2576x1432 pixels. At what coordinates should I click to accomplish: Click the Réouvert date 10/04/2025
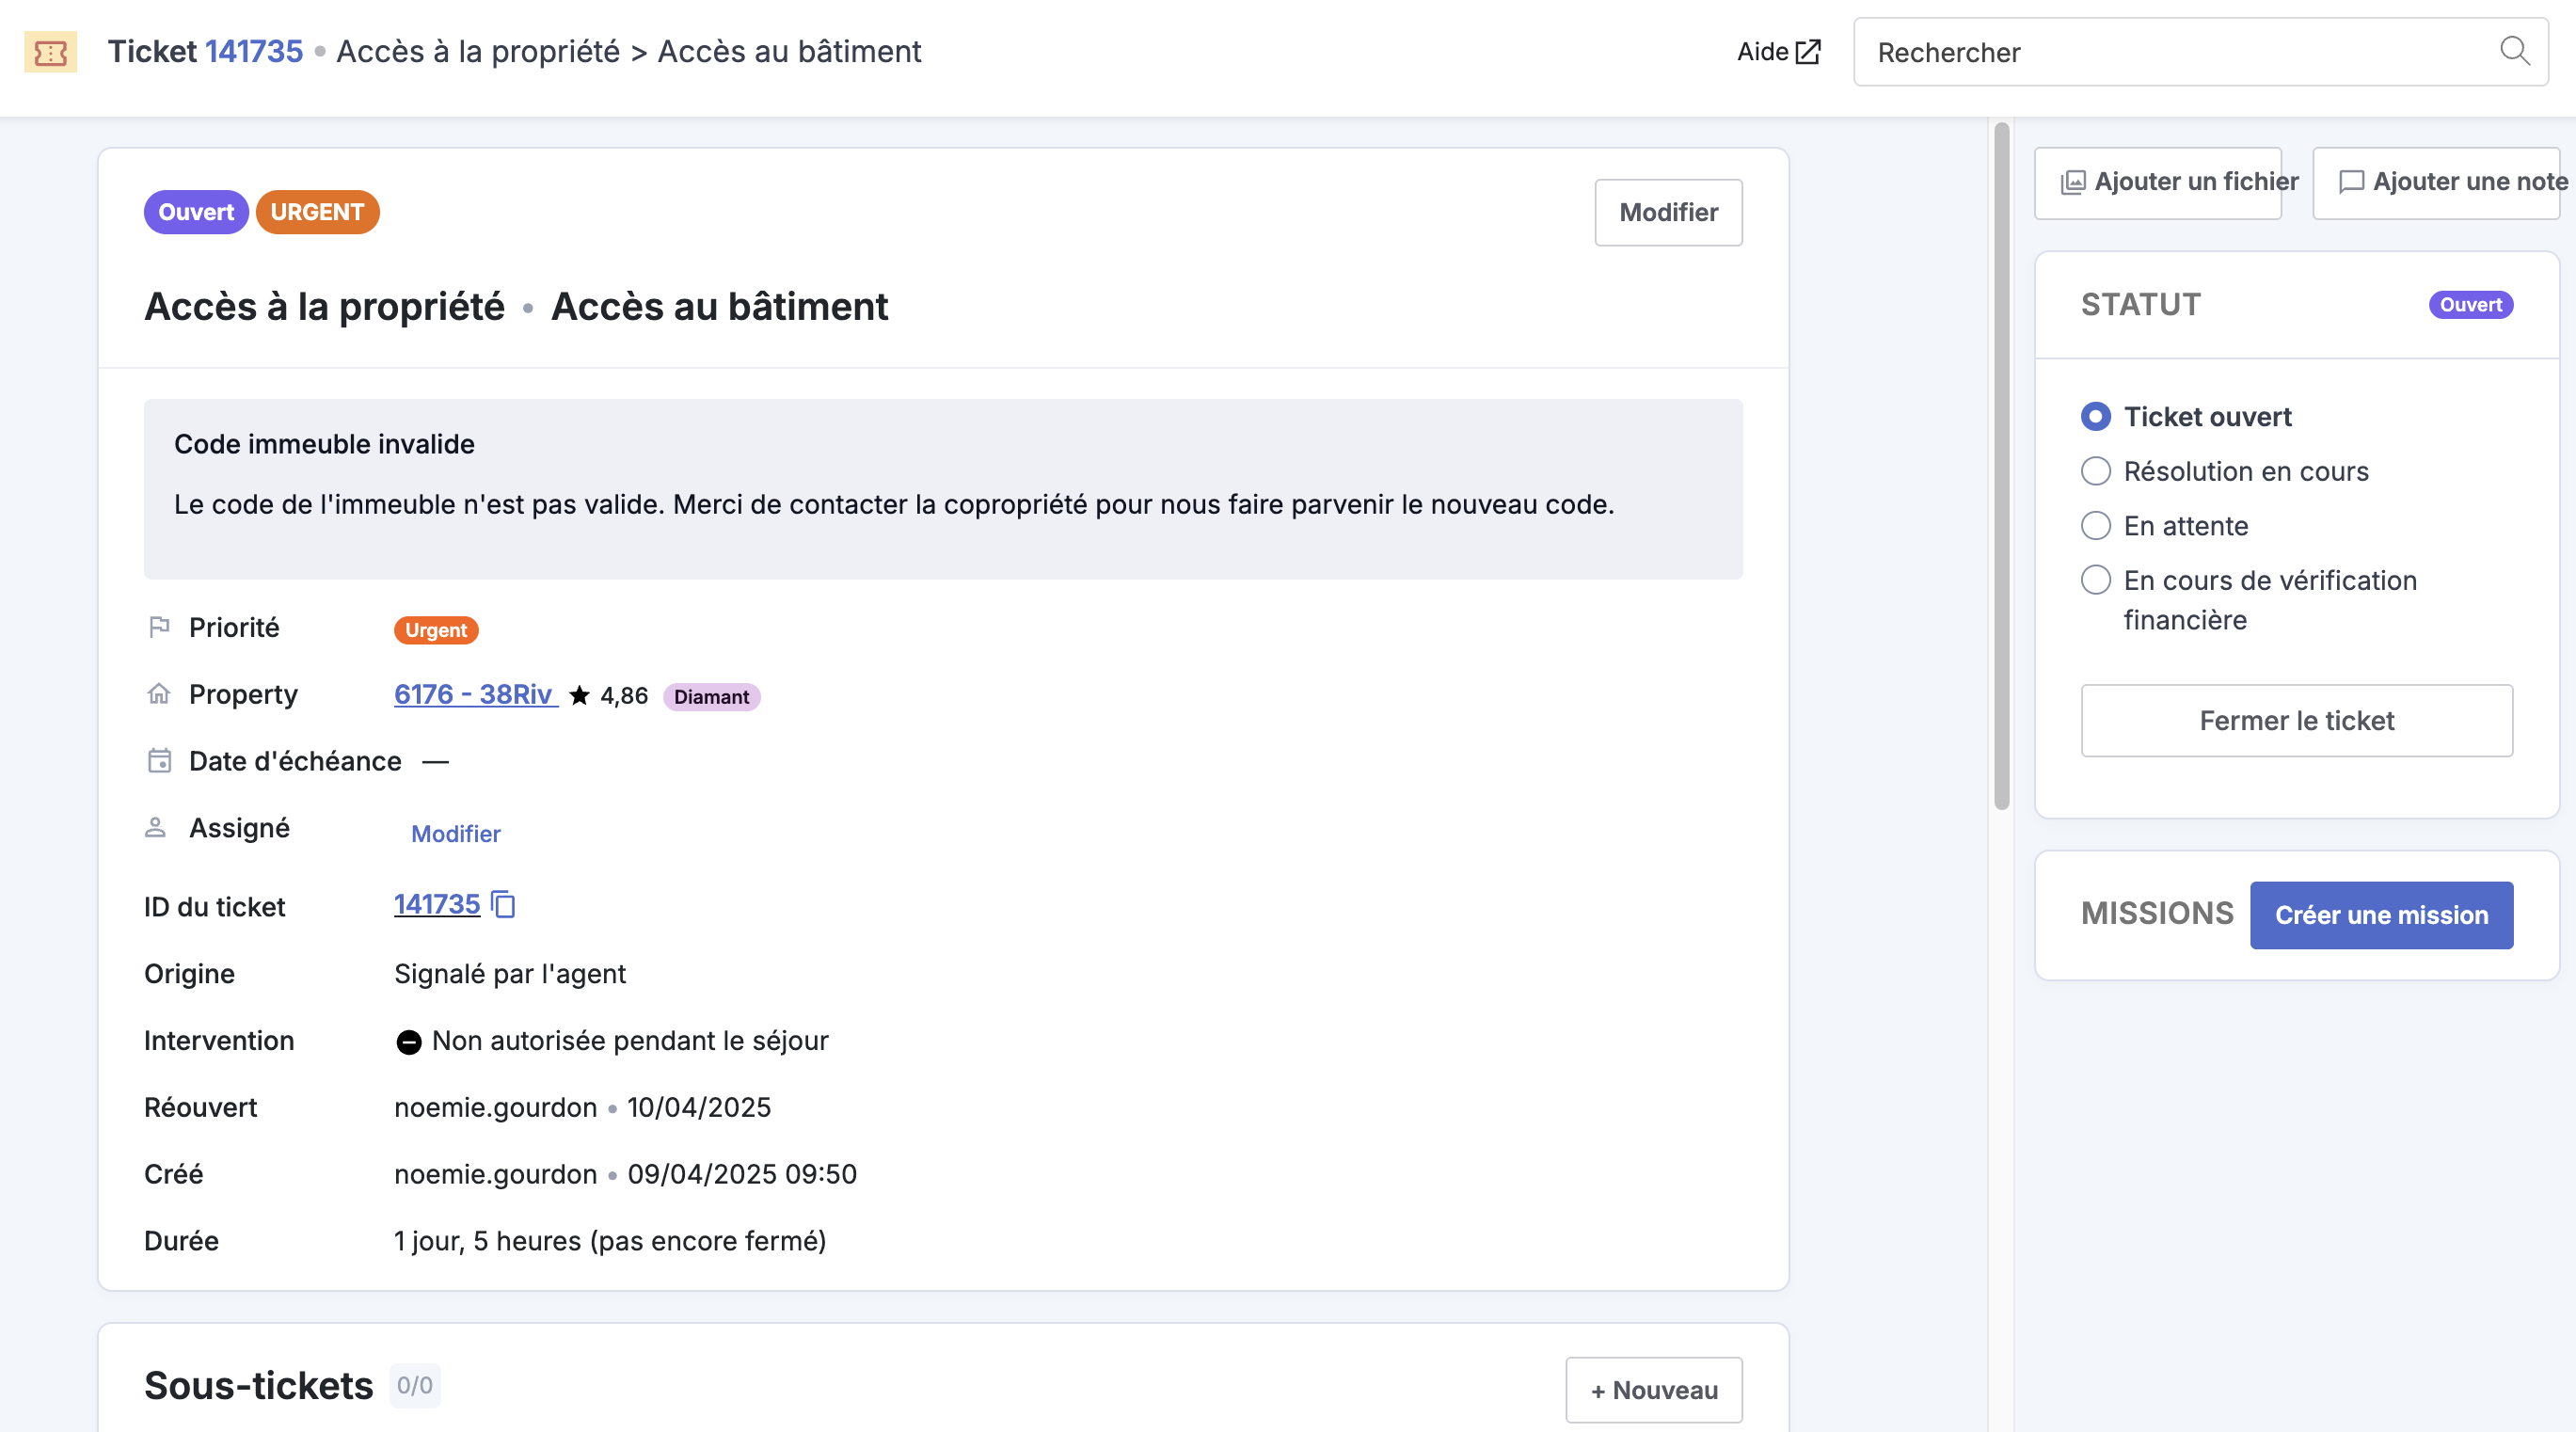[x=699, y=1107]
